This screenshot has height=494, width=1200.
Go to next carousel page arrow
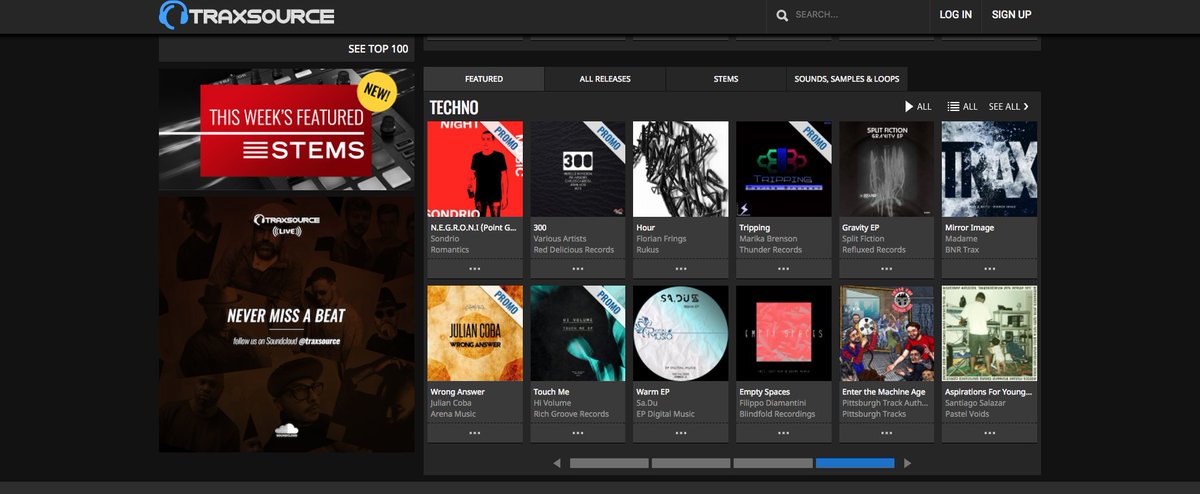(908, 463)
